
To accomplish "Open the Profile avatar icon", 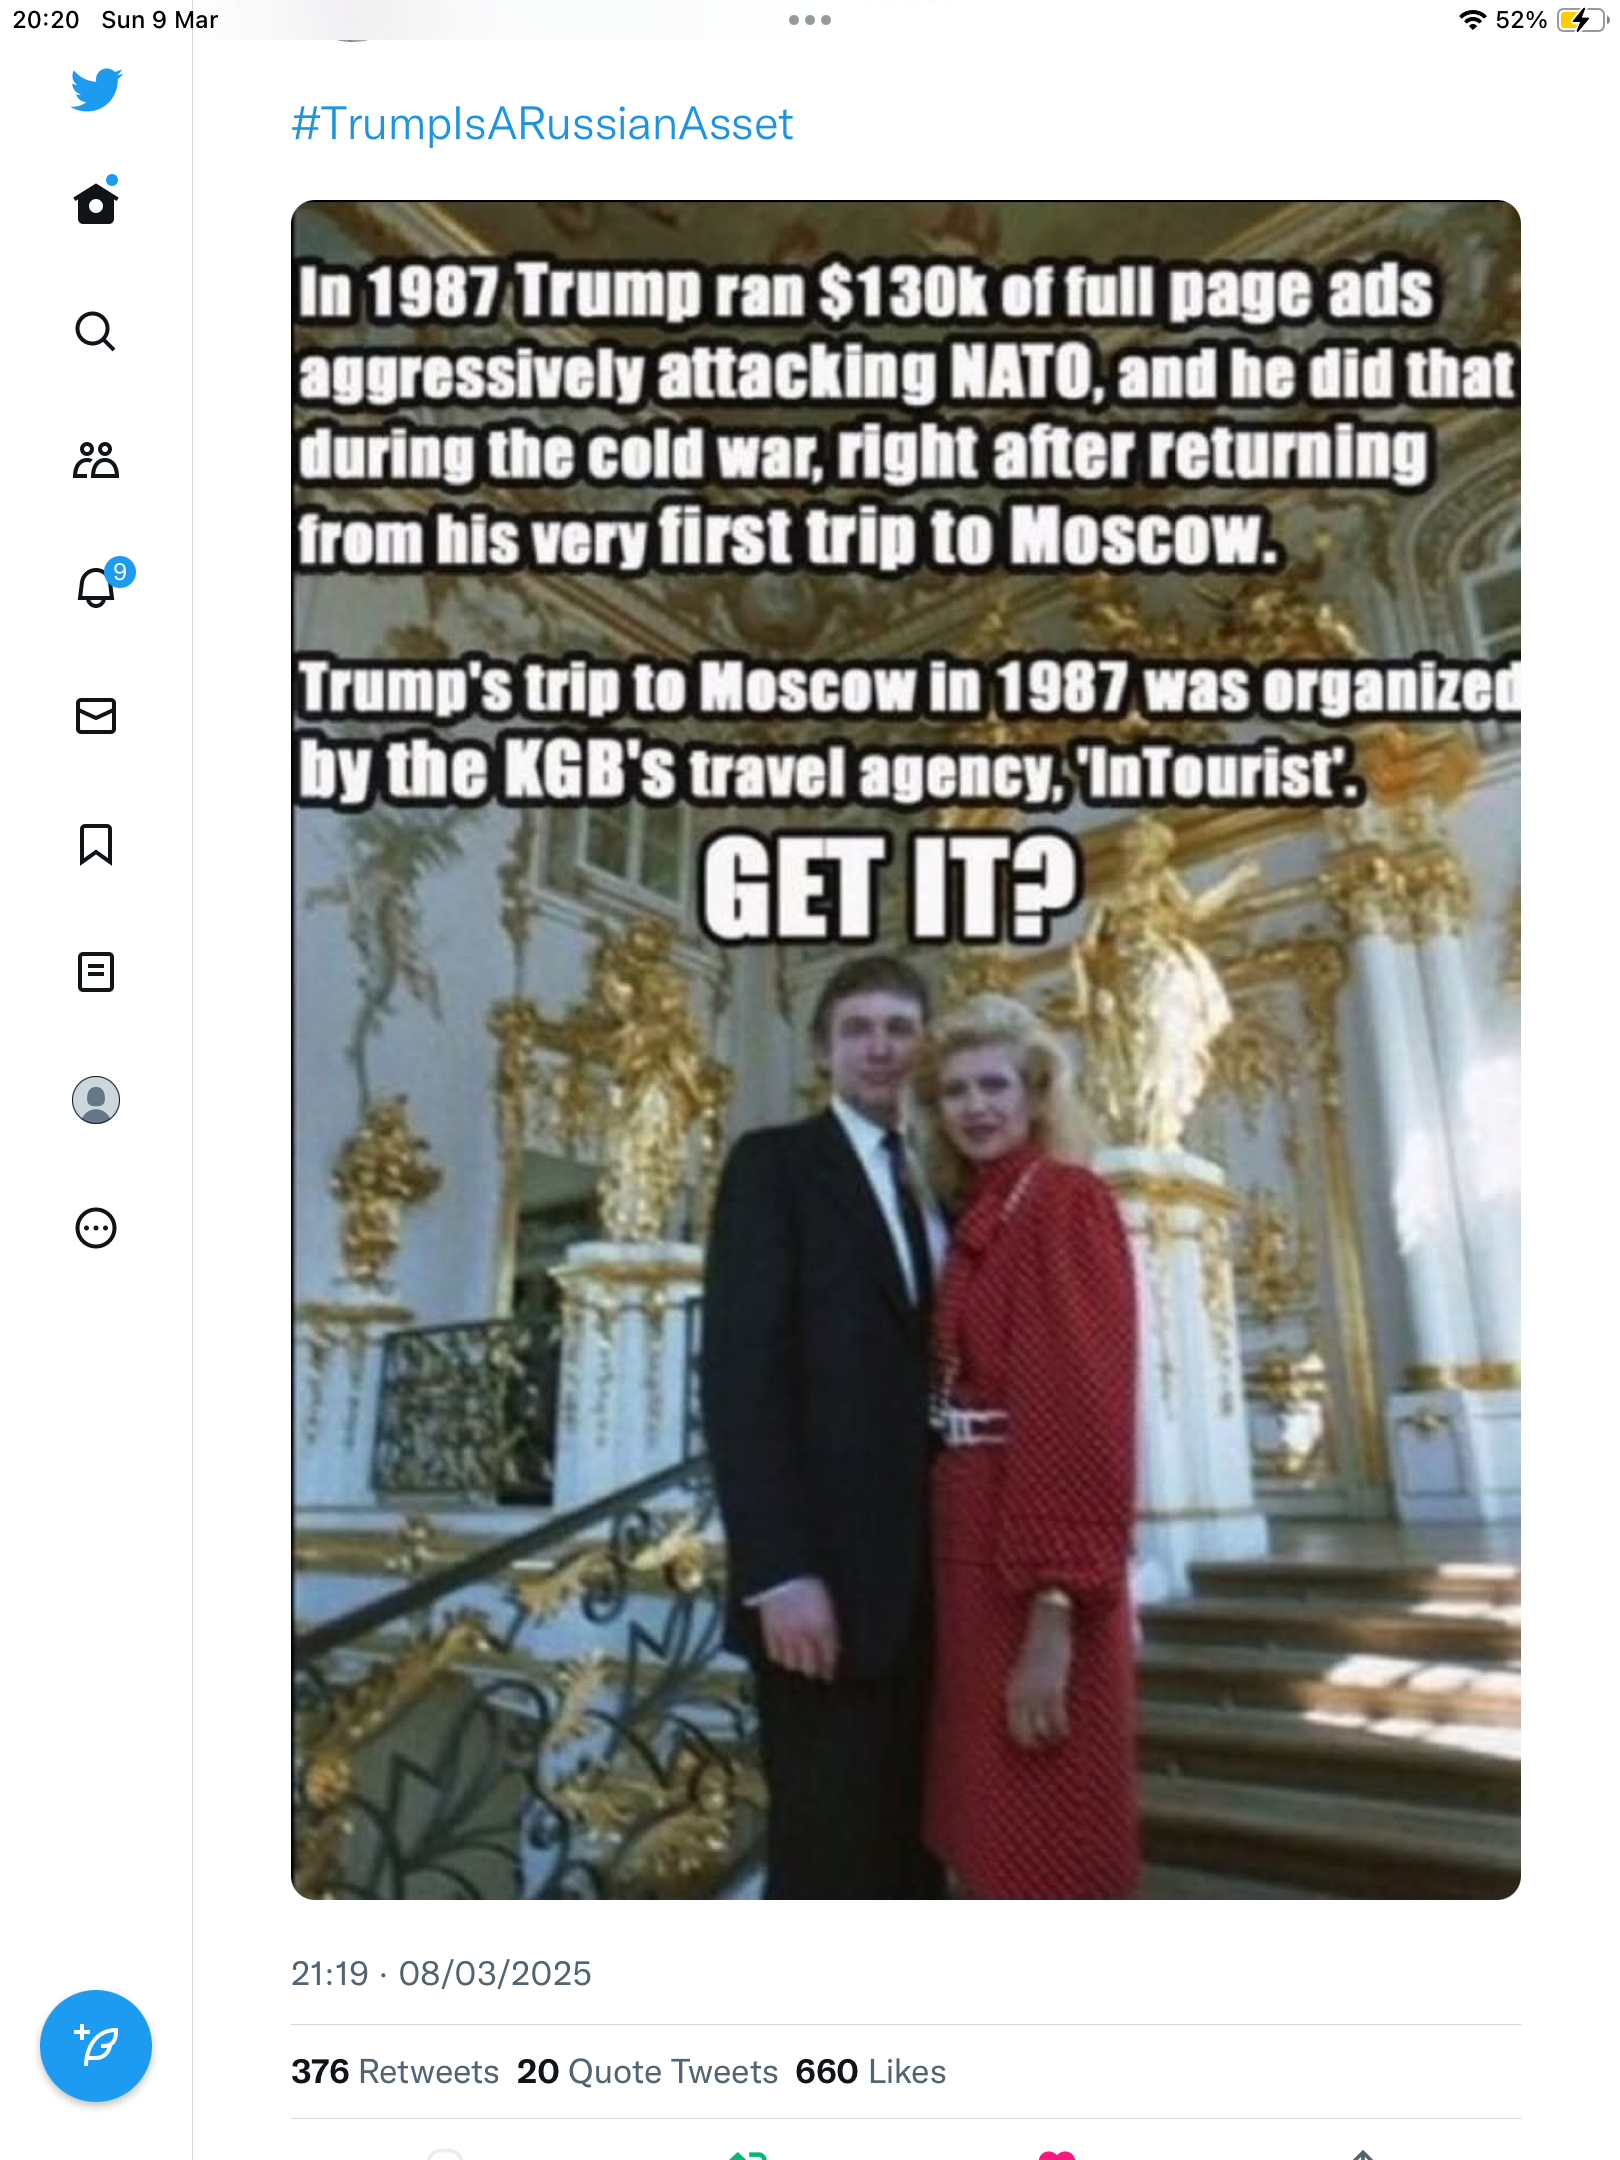I will [96, 1100].
